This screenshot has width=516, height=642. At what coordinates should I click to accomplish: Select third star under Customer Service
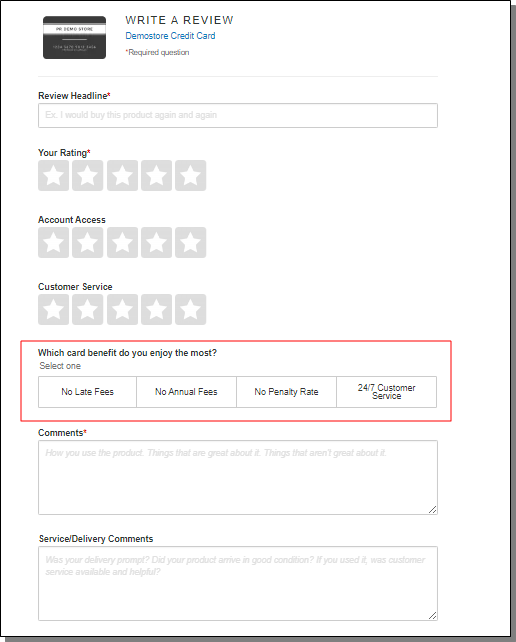tap(122, 310)
